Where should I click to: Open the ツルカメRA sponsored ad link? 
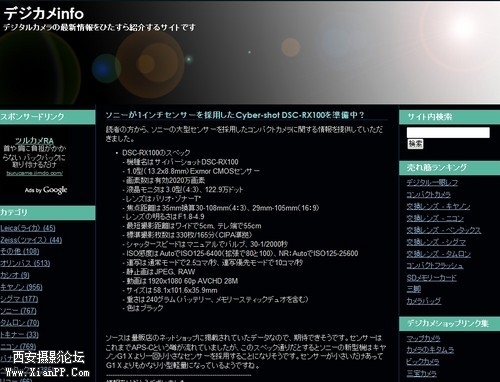34,140
